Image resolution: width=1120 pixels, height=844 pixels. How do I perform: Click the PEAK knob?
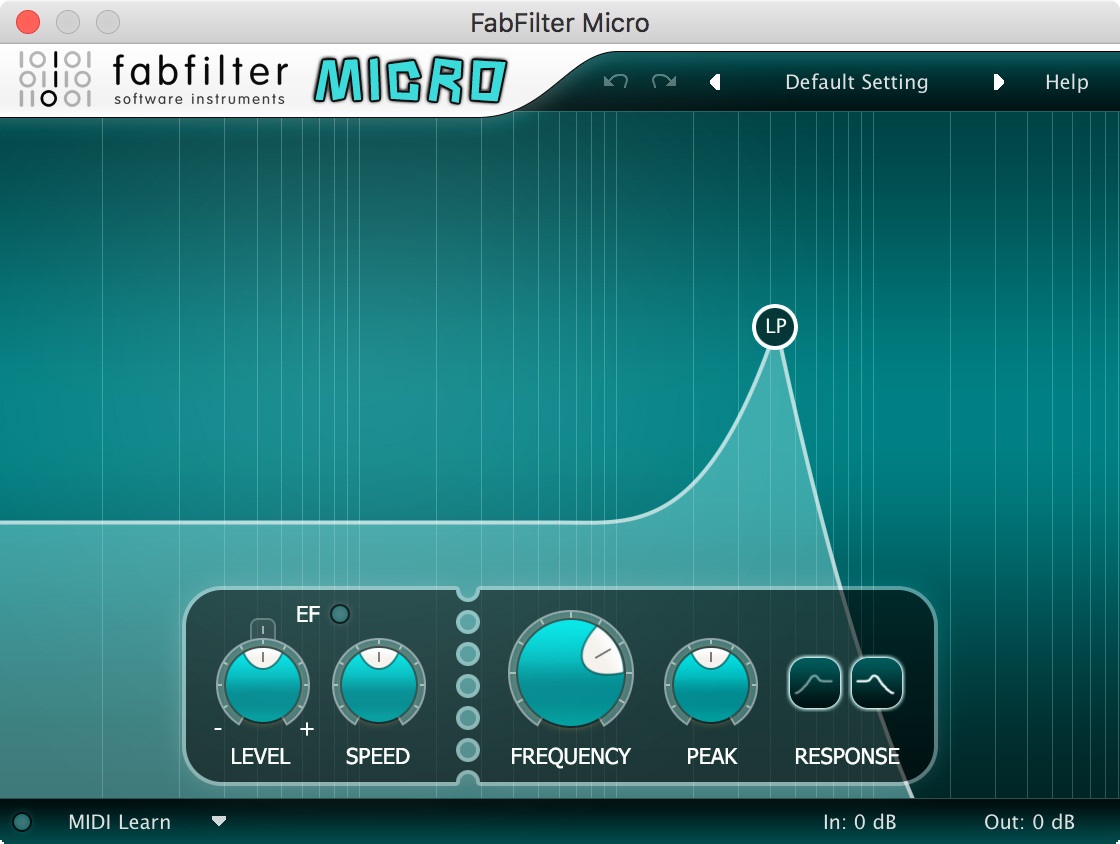tap(711, 683)
